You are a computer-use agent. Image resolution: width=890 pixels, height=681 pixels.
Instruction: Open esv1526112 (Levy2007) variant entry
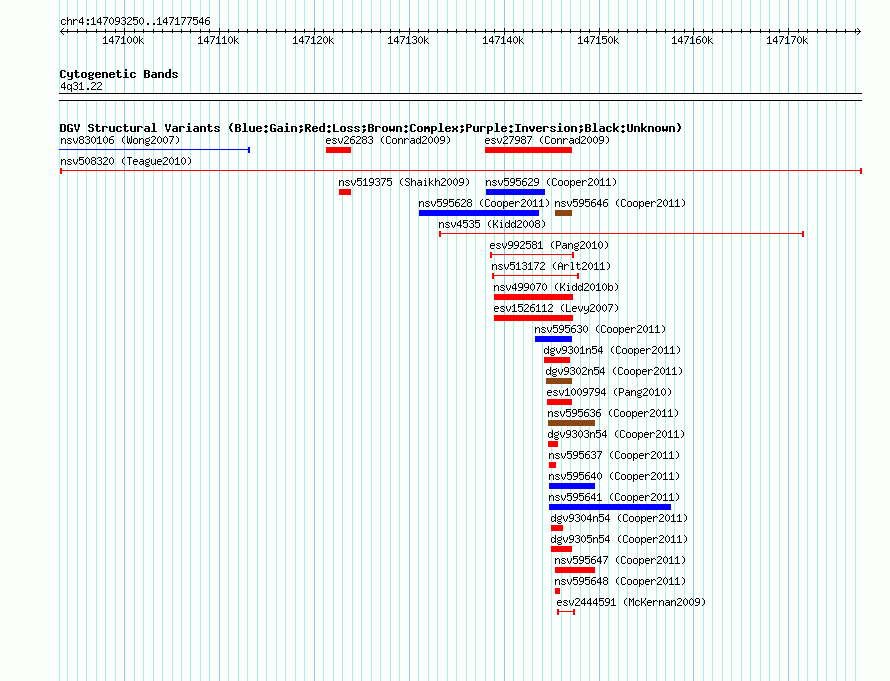556,308
